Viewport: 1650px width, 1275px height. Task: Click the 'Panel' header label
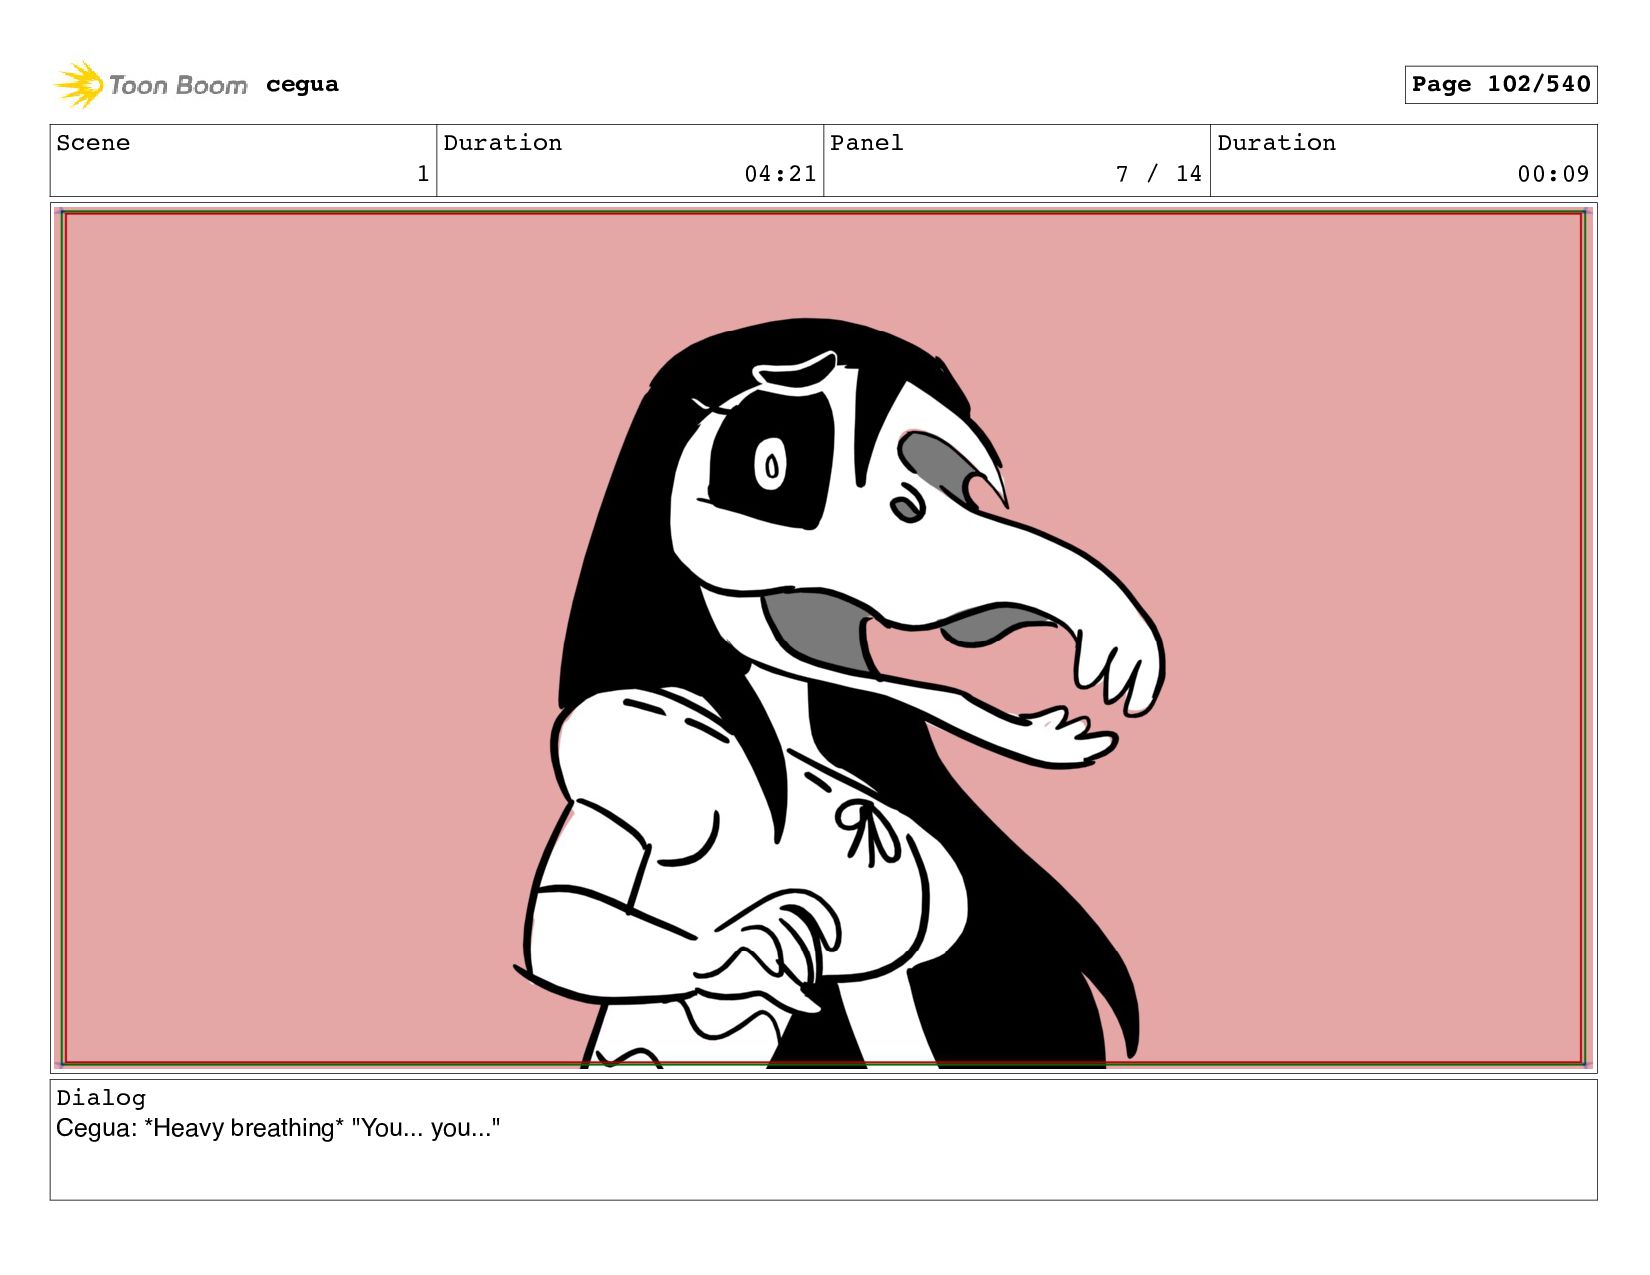tap(867, 143)
